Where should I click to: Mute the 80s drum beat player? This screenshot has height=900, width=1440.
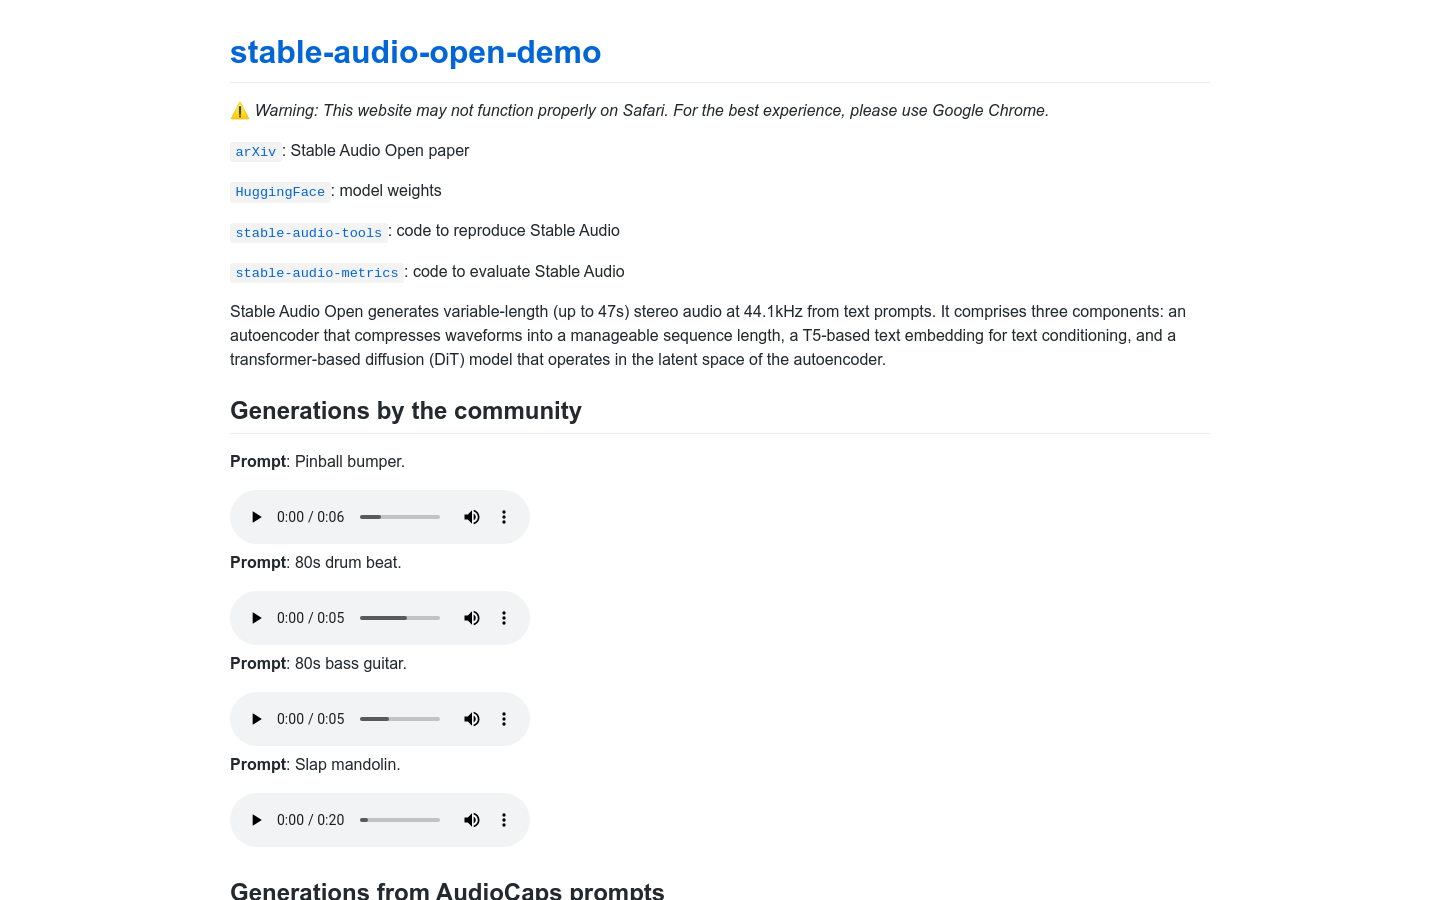click(472, 618)
